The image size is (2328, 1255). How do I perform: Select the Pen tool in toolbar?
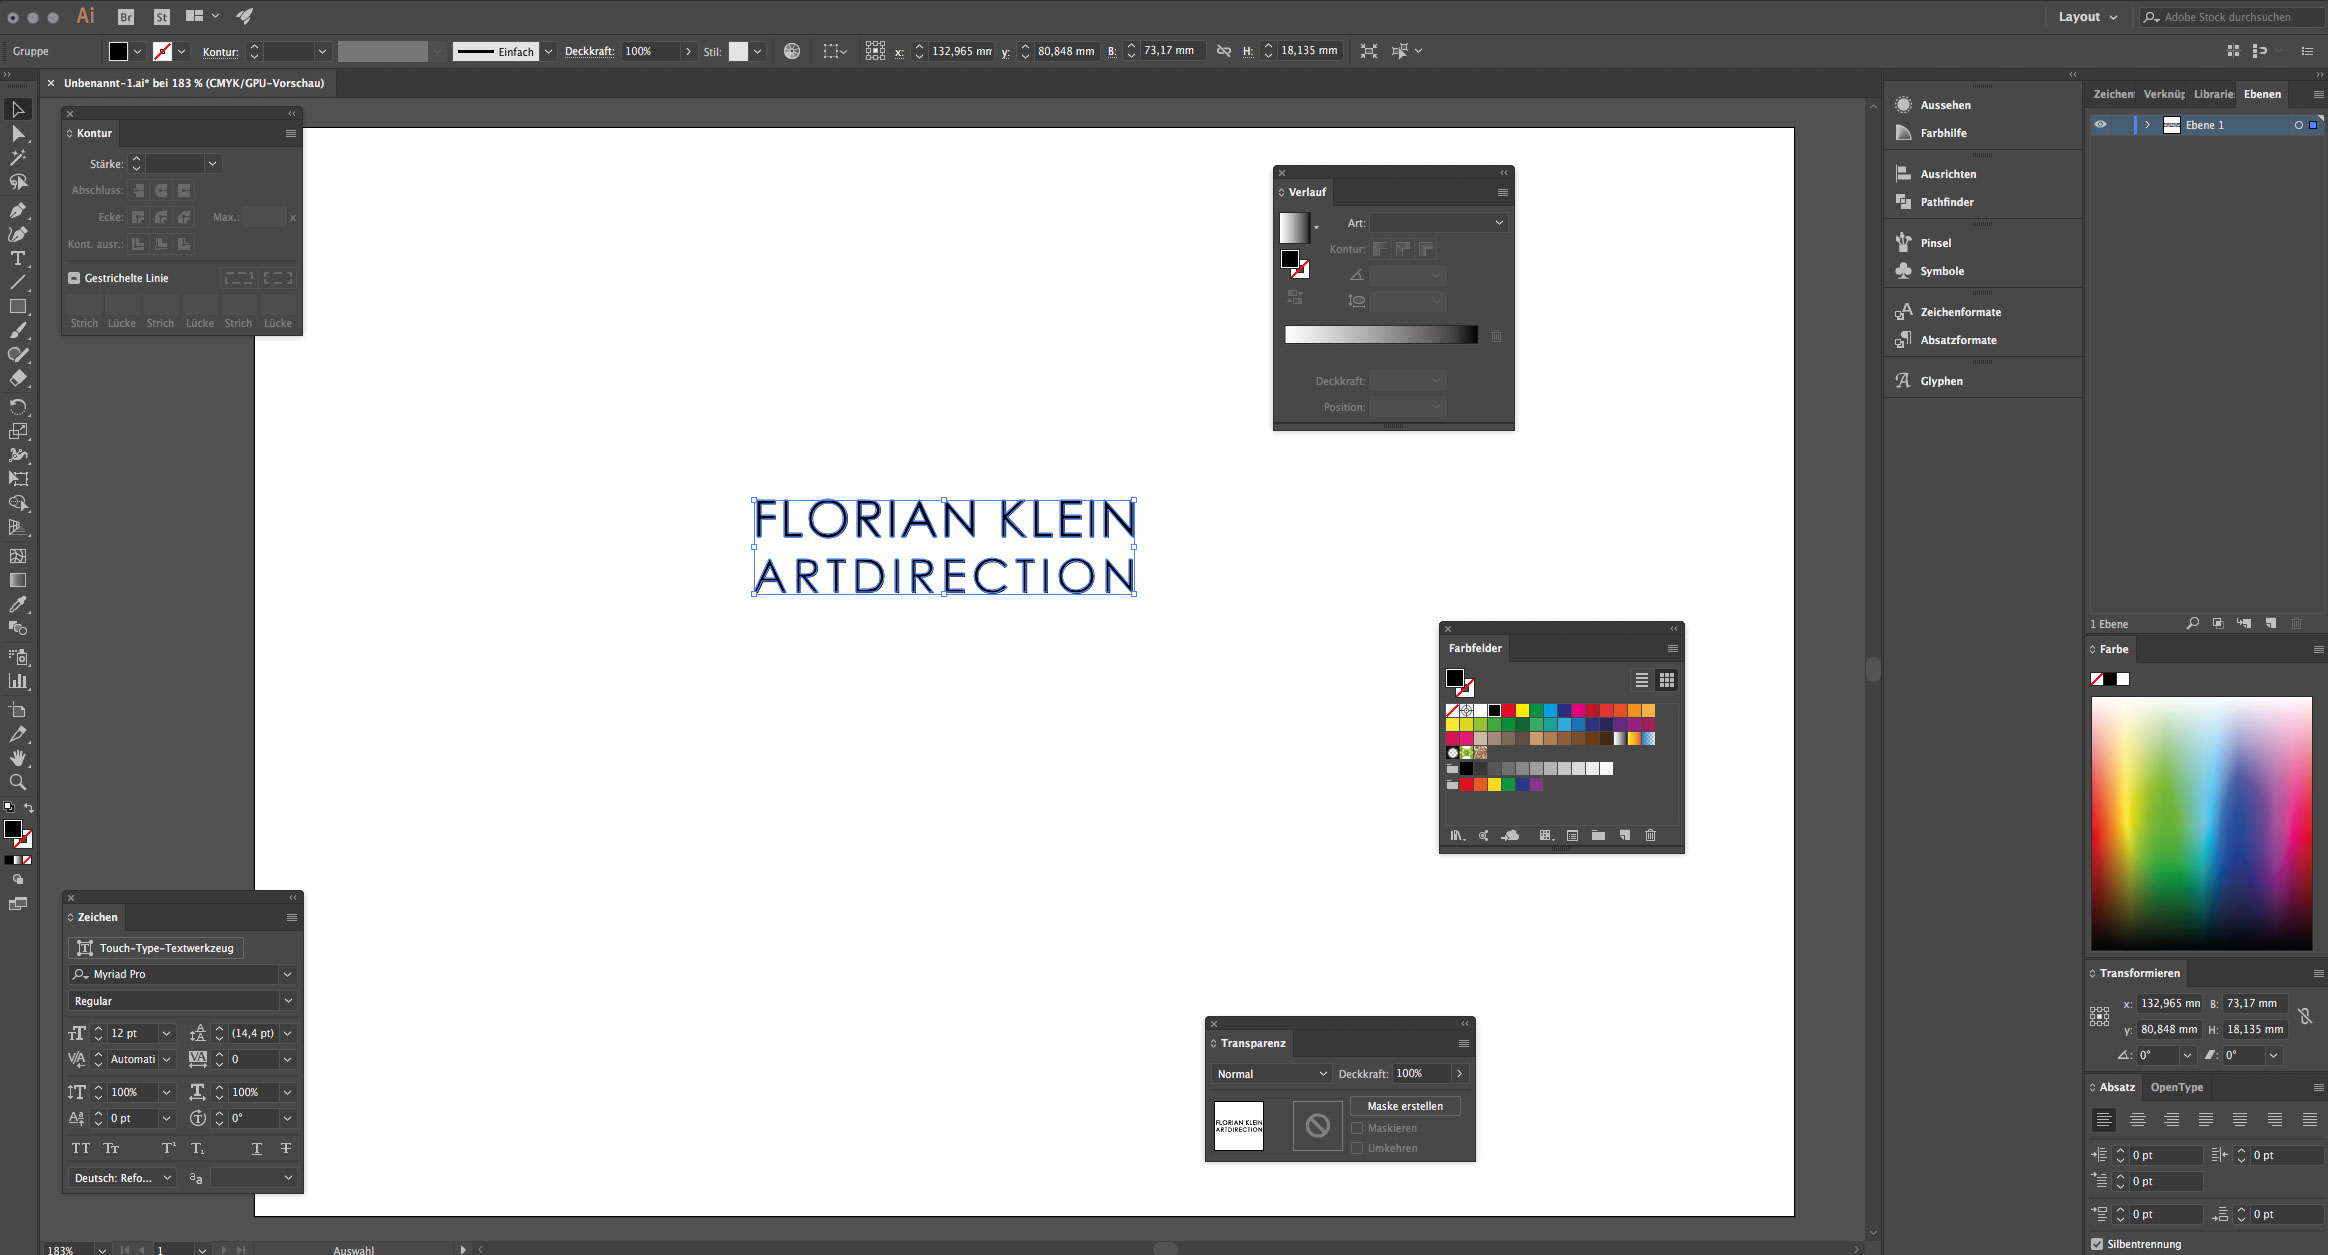coord(17,210)
